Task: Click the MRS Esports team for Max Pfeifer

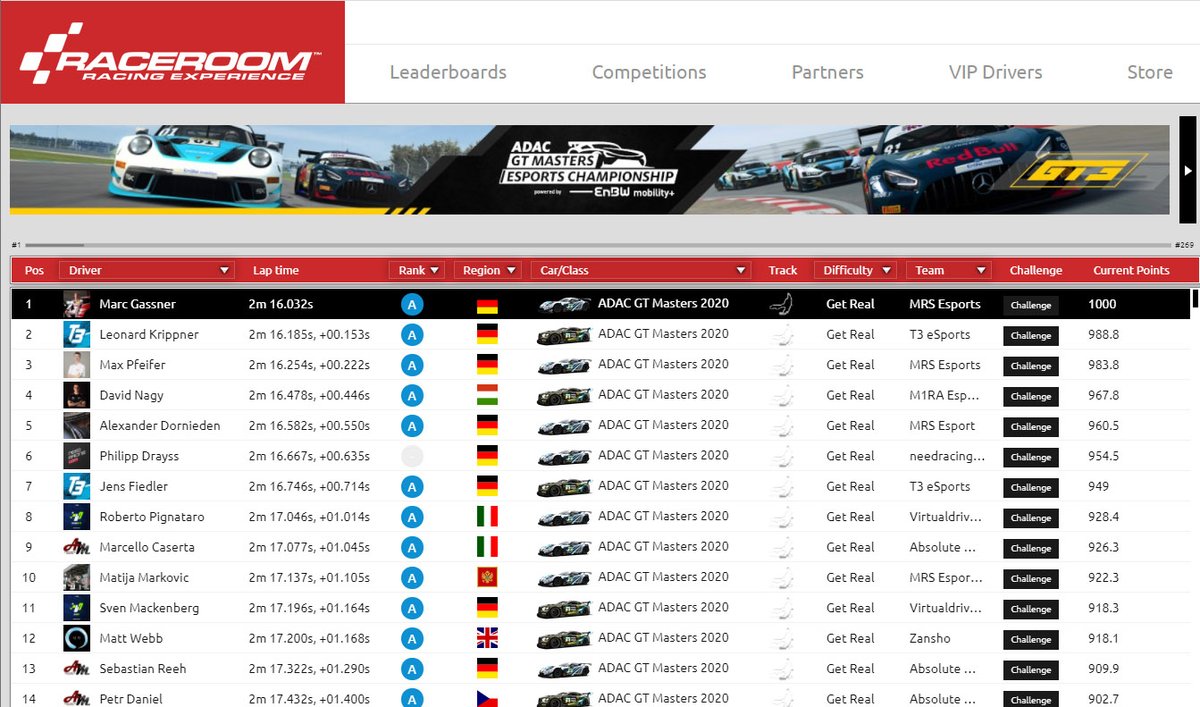Action: click(945, 365)
